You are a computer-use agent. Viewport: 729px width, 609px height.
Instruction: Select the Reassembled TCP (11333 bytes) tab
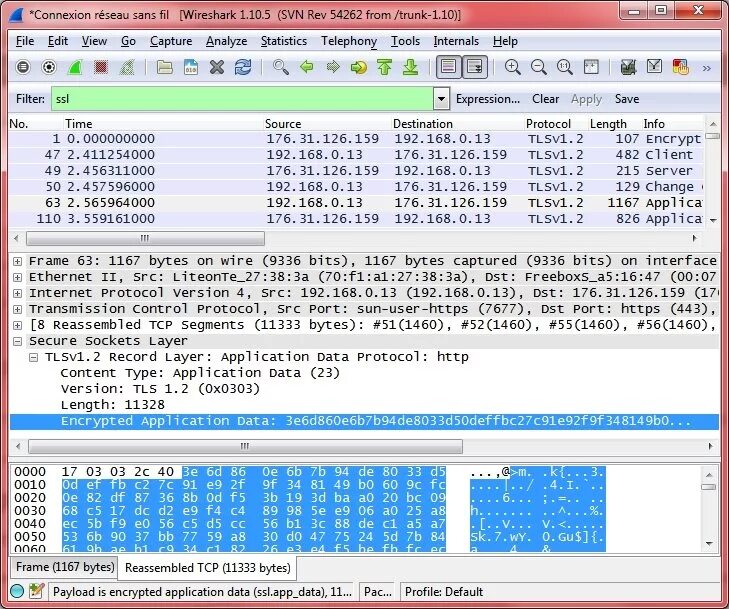click(x=207, y=568)
